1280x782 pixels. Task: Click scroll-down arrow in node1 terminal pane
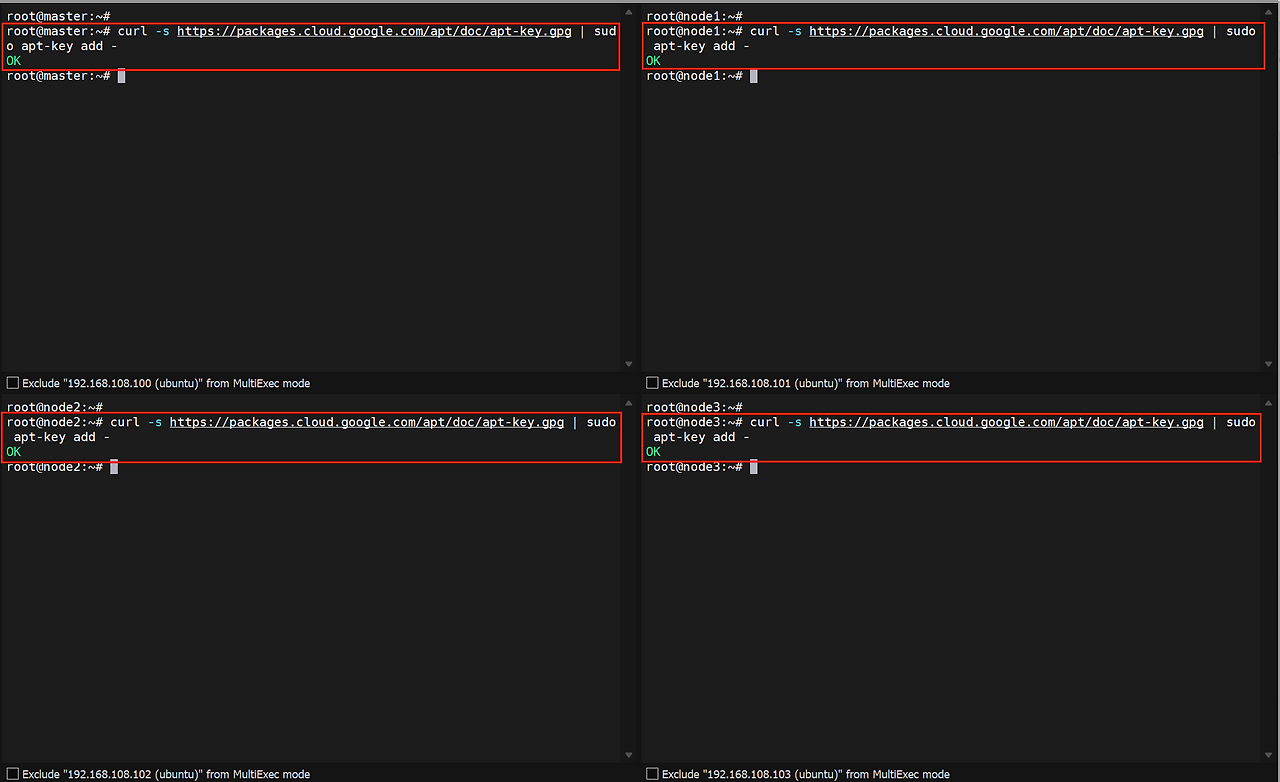click(x=1268, y=364)
